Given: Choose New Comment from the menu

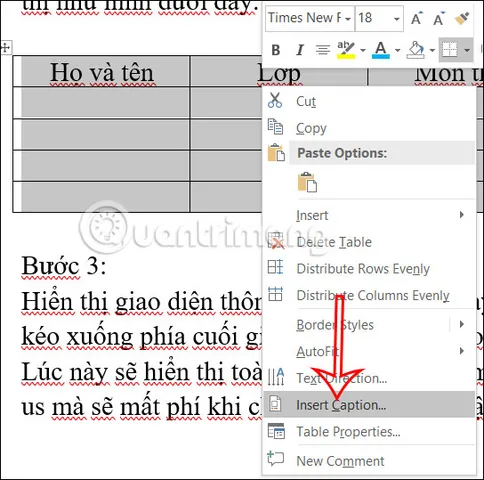Looking at the screenshot, I should 369,461.
